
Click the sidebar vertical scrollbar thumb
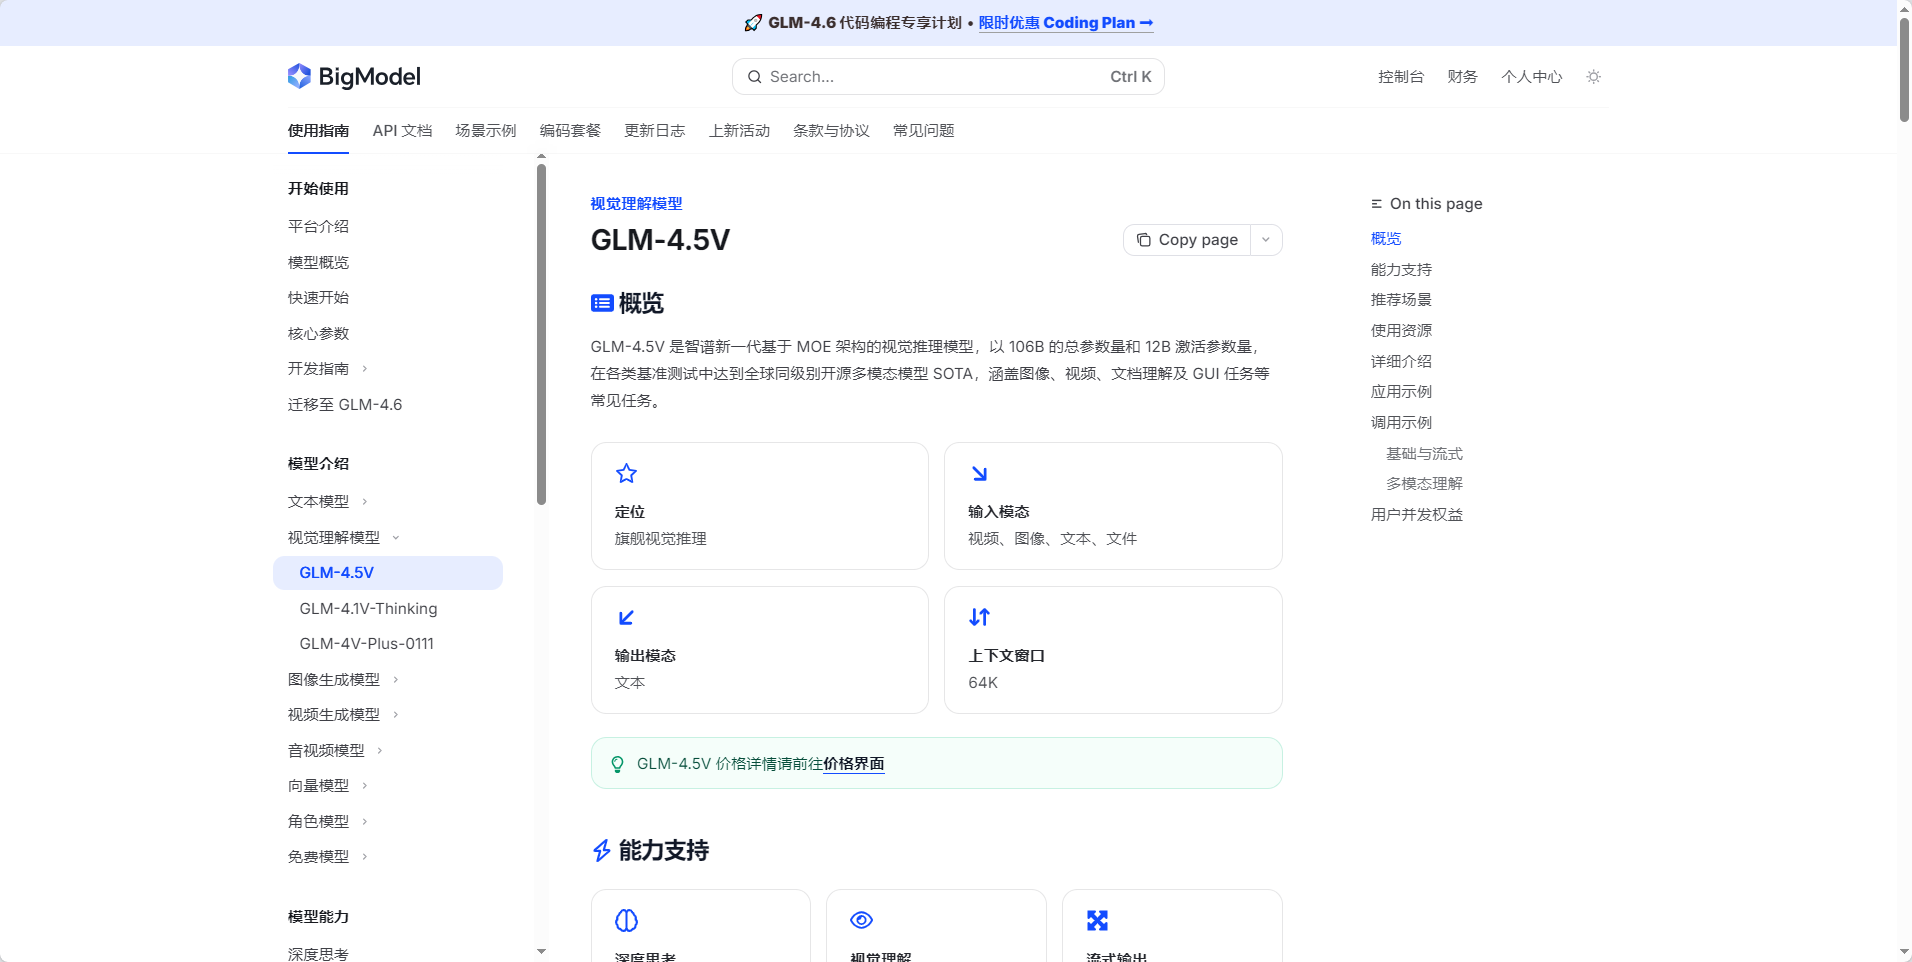click(x=541, y=334)
